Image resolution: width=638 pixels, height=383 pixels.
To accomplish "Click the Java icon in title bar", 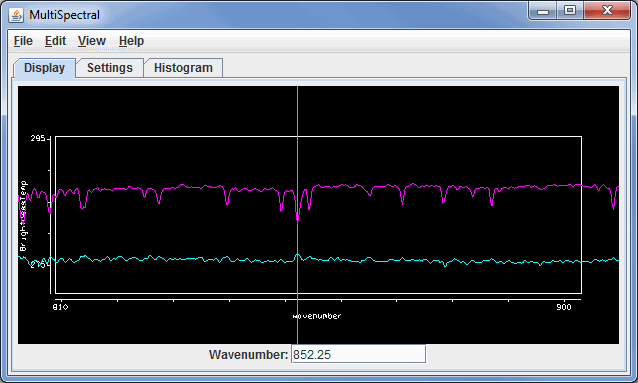I will [16, 15].
